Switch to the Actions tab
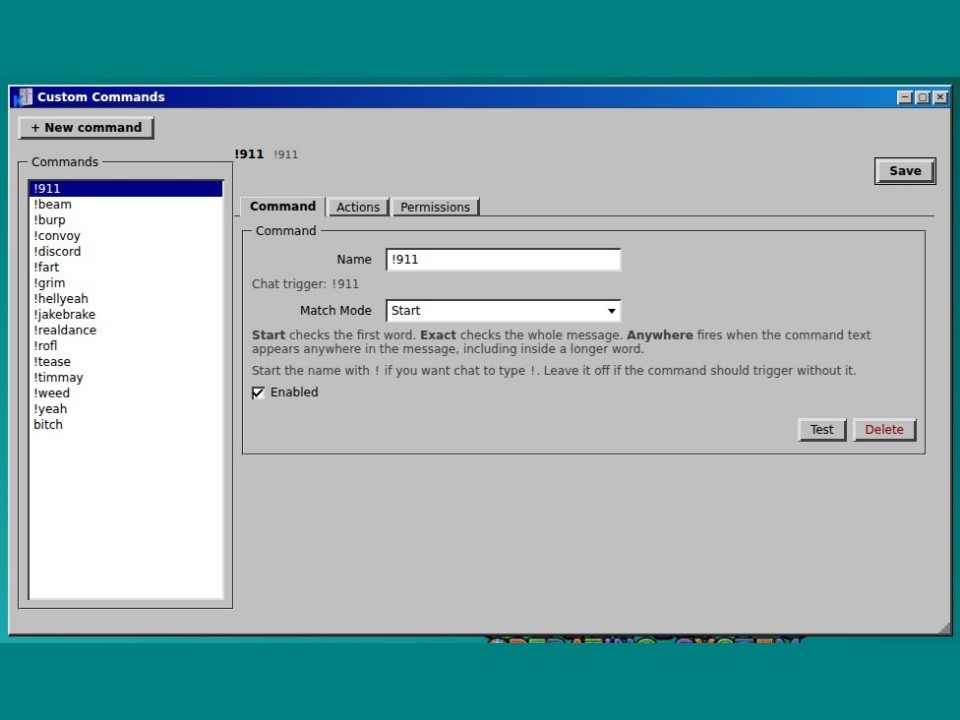The height and width of the screenshot is (720, 960). click(x=358, y=207)
